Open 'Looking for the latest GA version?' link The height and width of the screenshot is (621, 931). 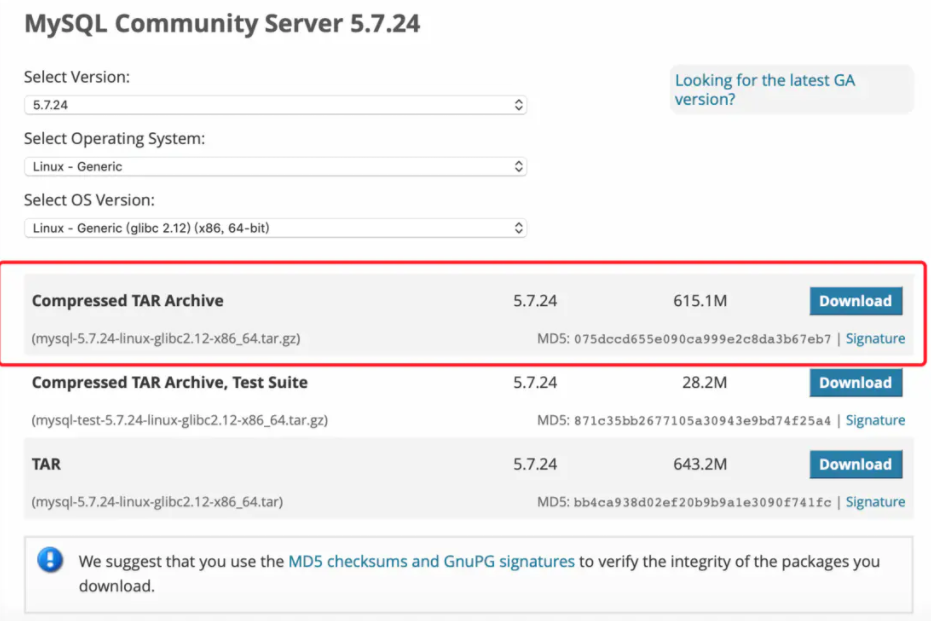pyautogui.click(x=764, y=90)
